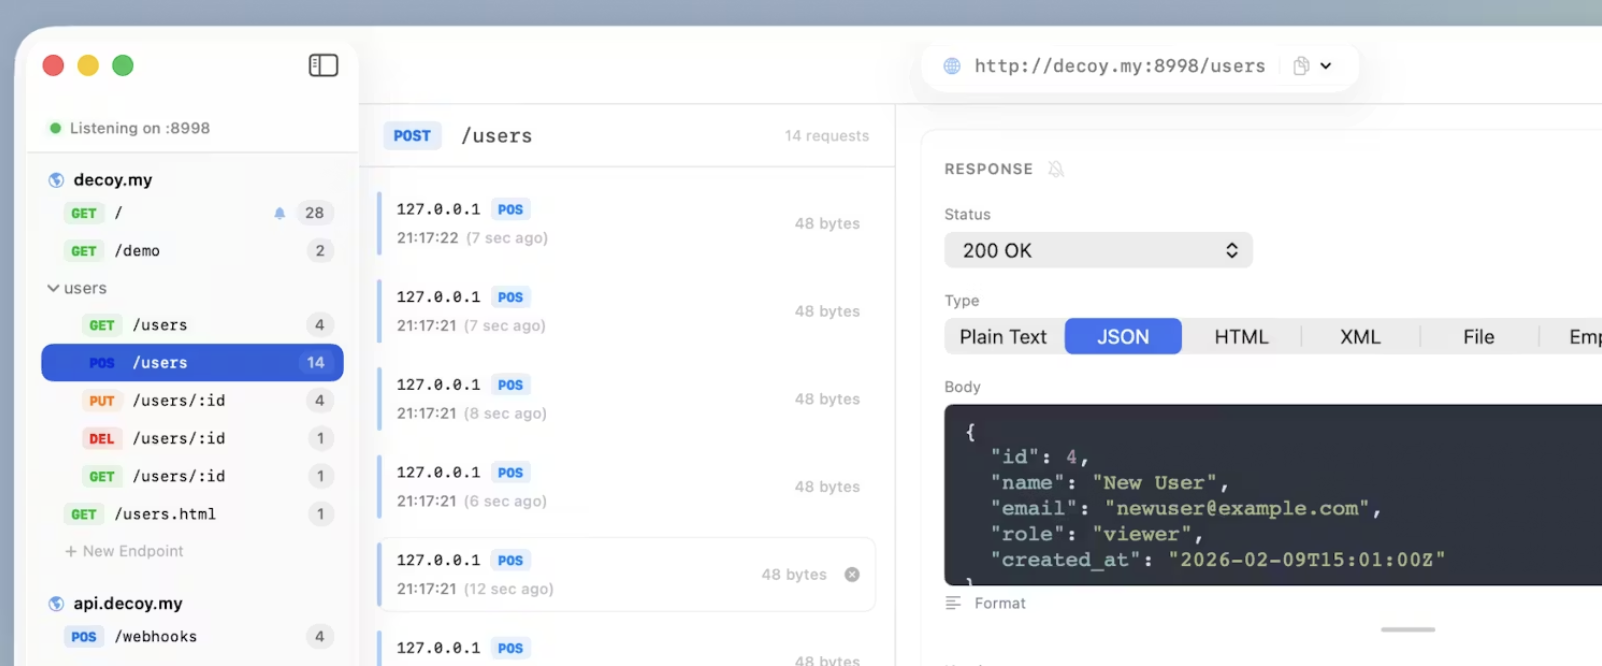
Task: Select the JSON response type
Action: [x=1123, y=337]
